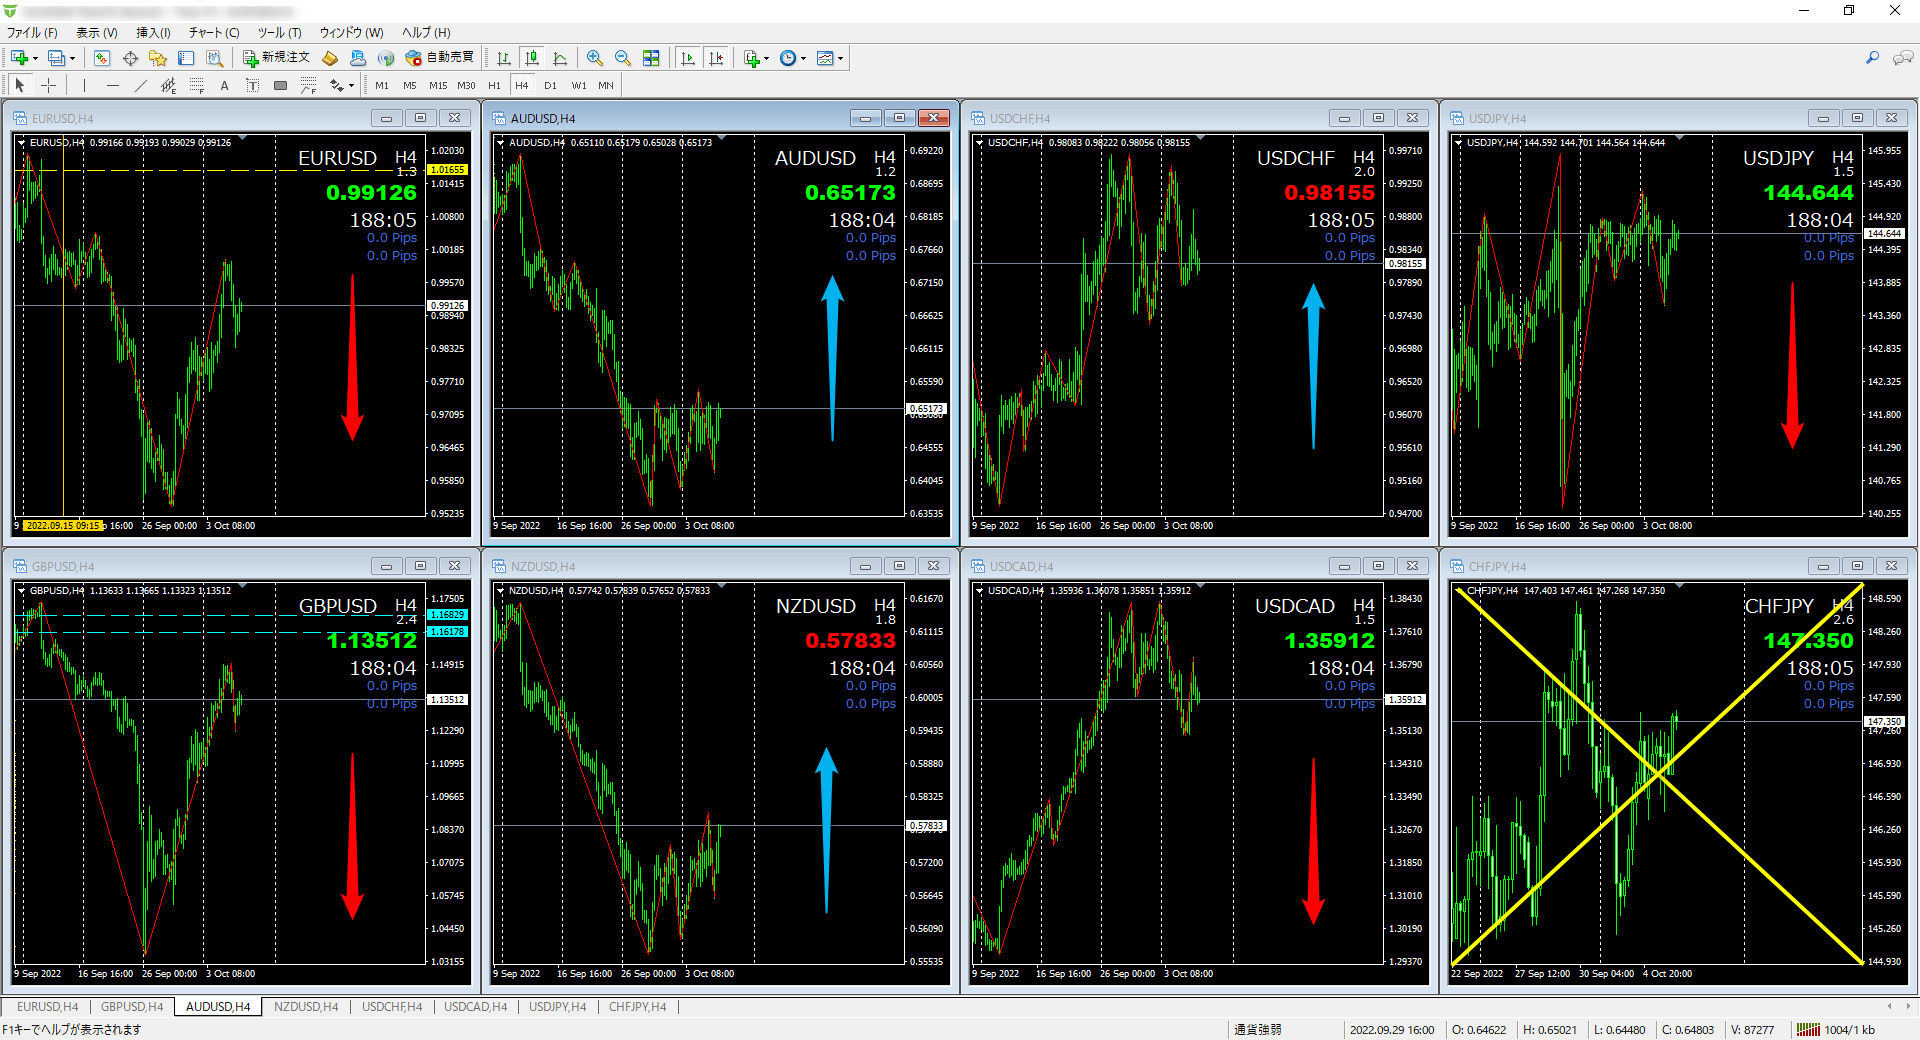Select the trendline drawing tool
Screen dimensions: 1920x1040
[x=141, y=86]
